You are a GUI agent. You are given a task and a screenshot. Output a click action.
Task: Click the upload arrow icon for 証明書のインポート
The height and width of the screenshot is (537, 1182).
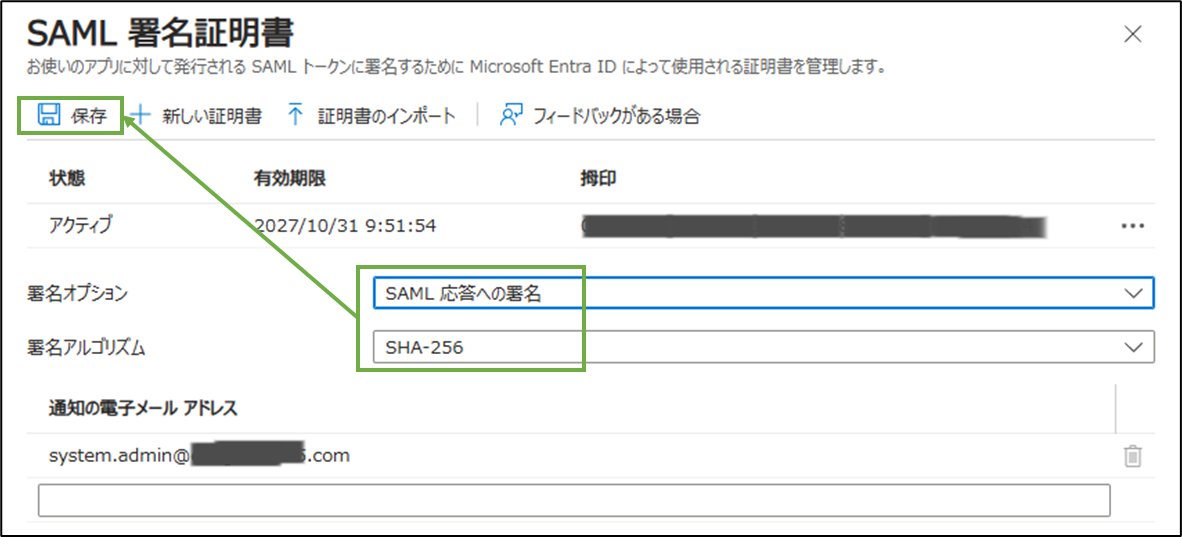pyautogui.click(x=296, y=115)
